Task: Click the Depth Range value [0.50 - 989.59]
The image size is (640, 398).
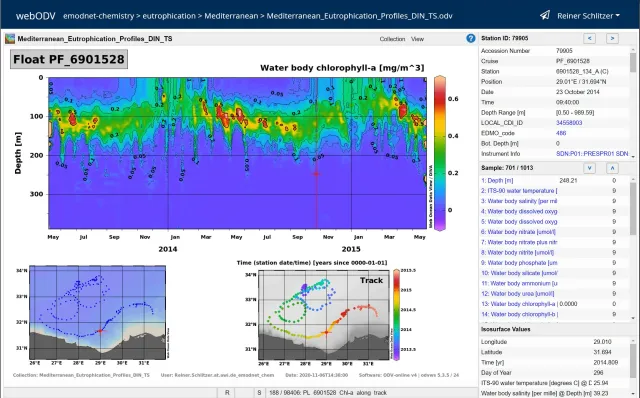Action: 575,113
